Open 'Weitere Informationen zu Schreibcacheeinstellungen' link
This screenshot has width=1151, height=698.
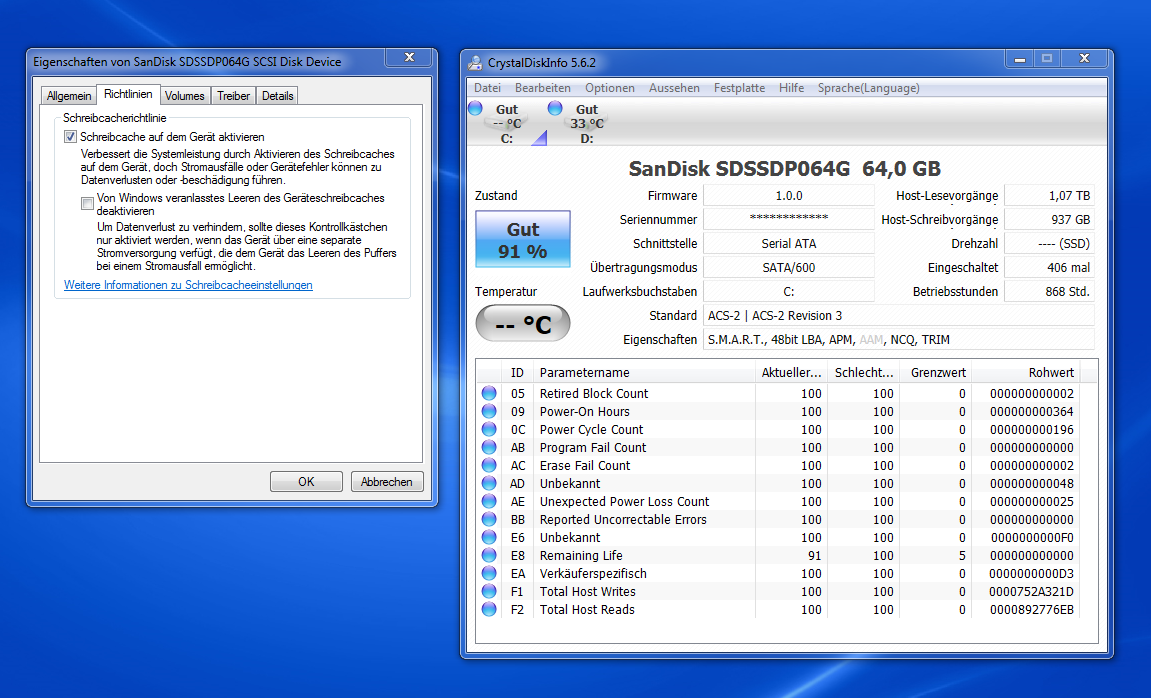pos(188,285)
